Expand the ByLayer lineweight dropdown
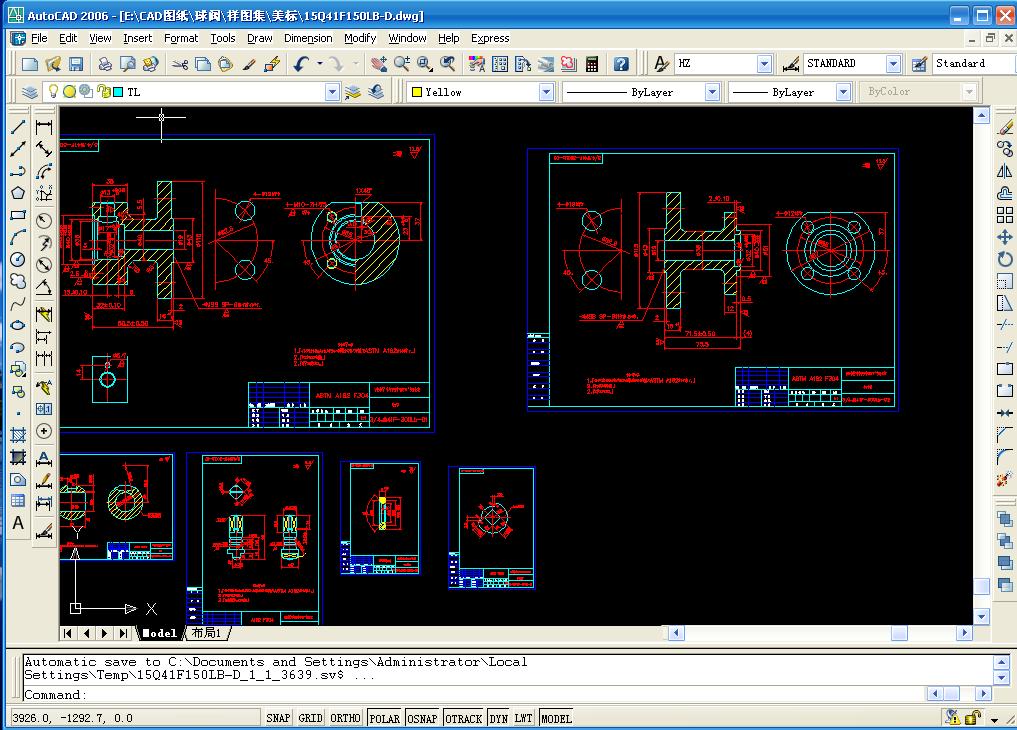 pos(843,92)
